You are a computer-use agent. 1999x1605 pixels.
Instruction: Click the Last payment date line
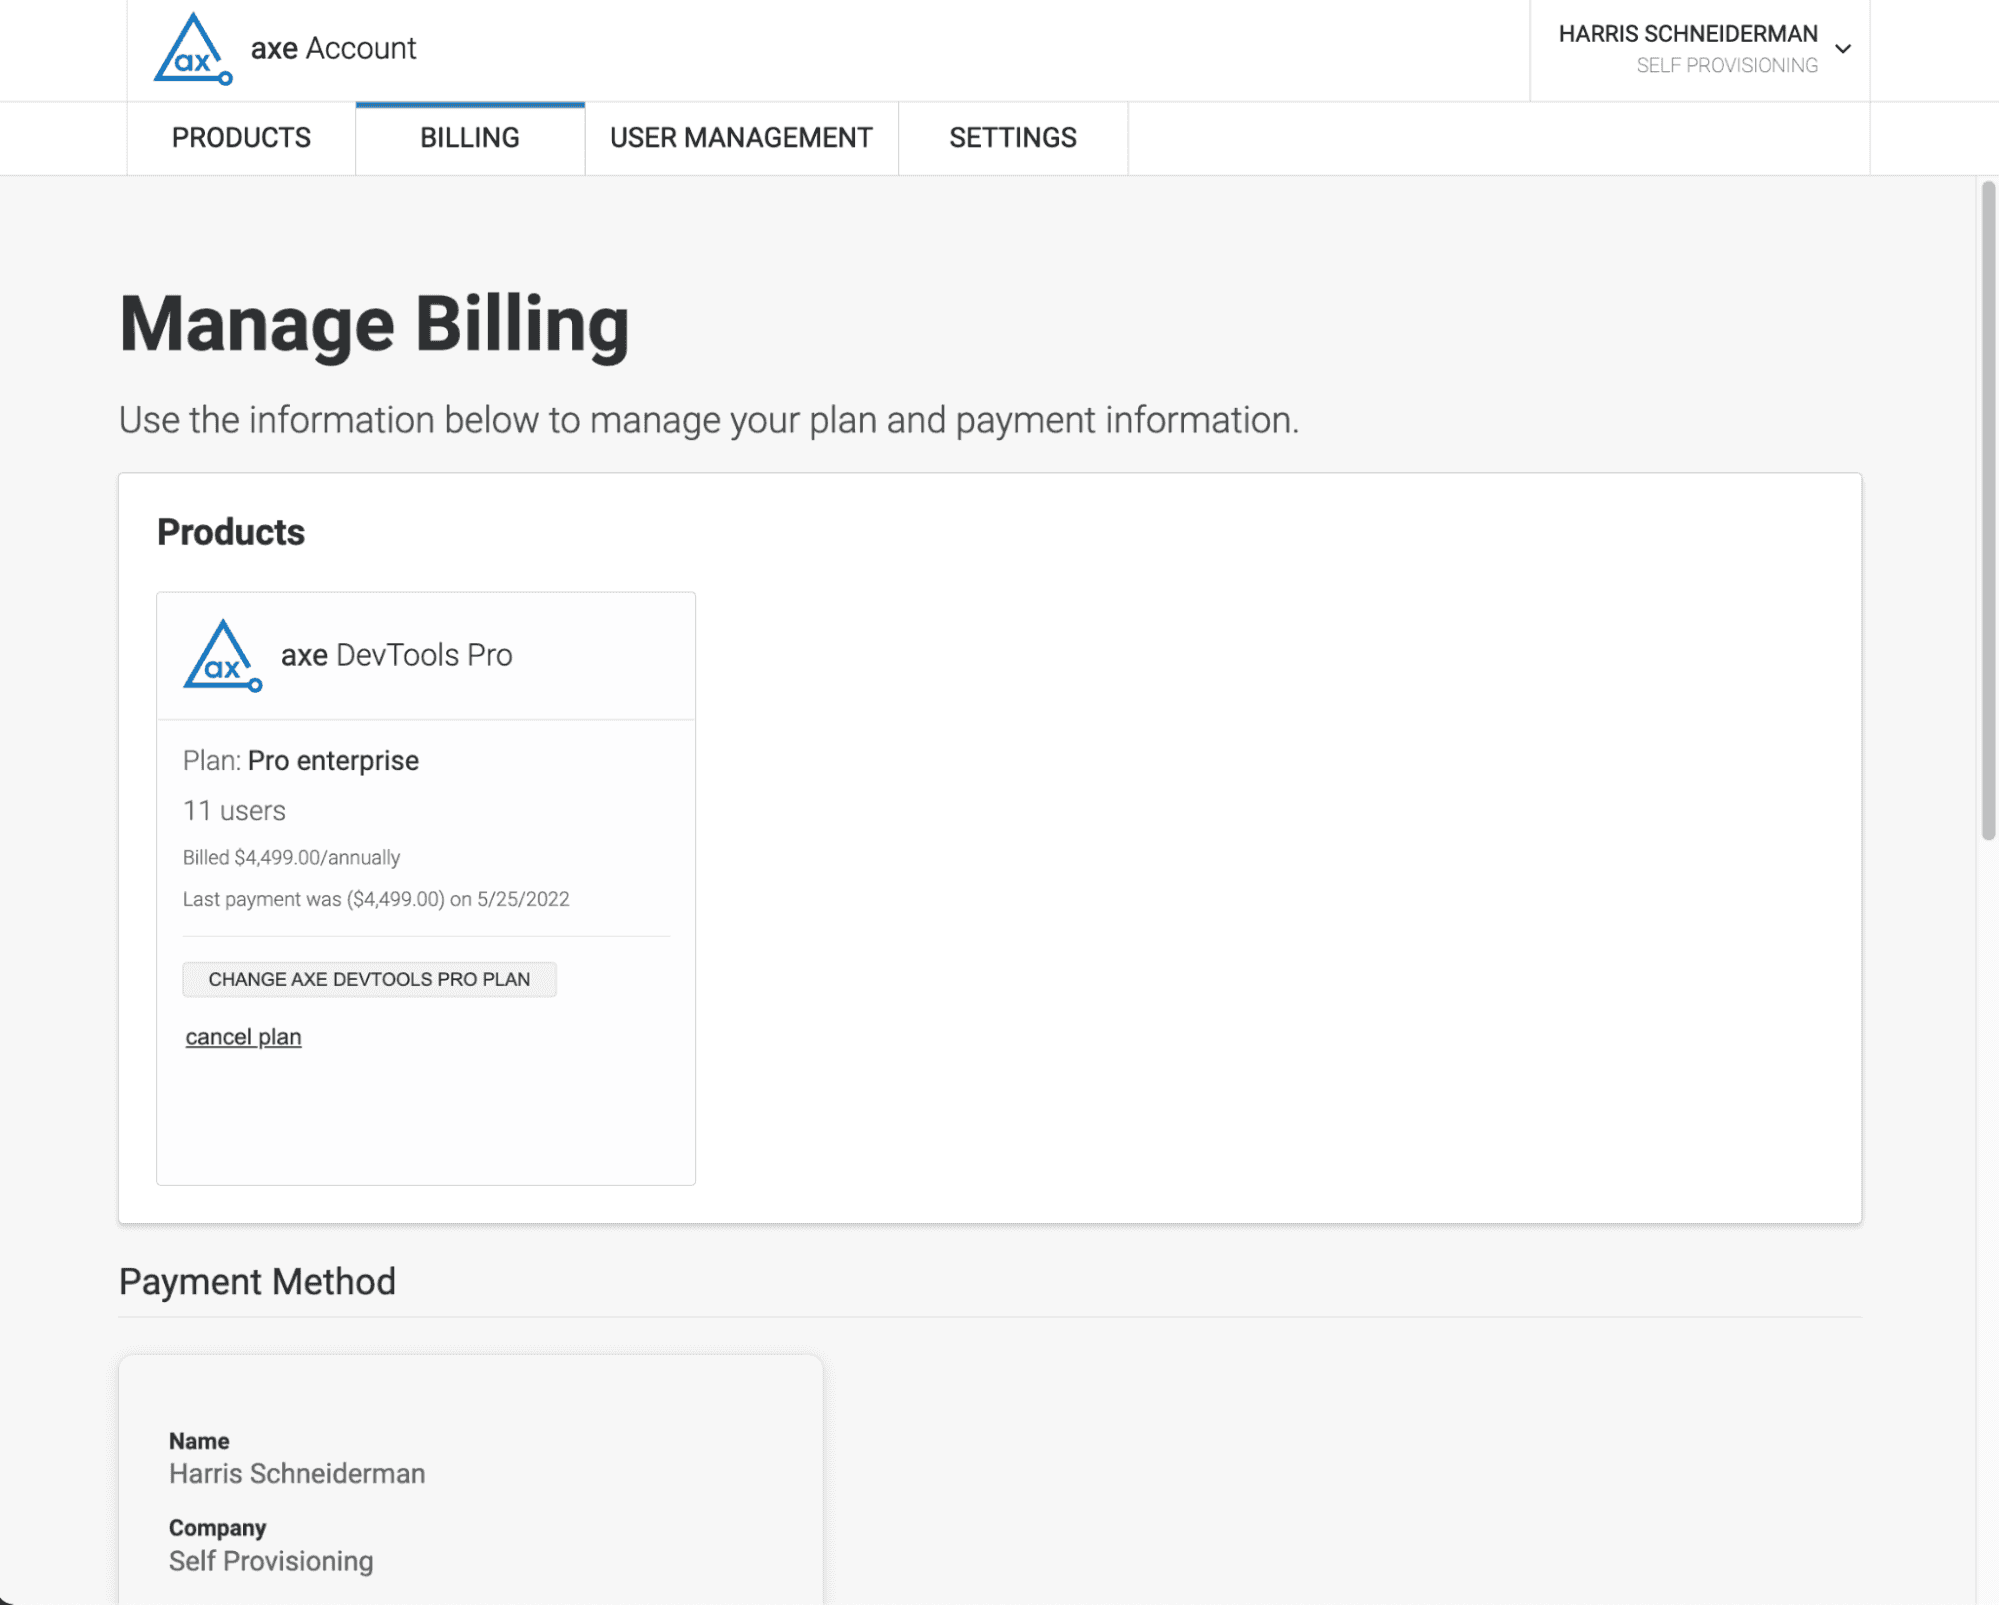click(376, 899)
